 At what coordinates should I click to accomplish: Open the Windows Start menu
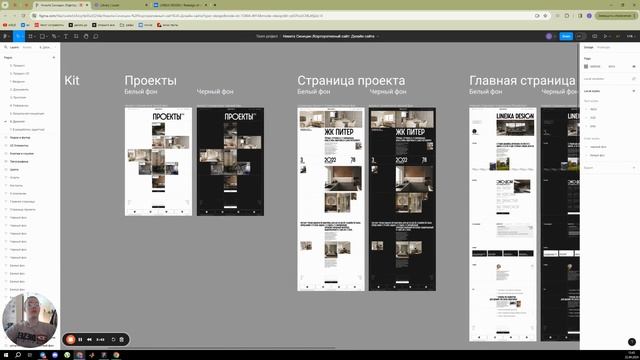pyautogui.click(x=6, y=355)
